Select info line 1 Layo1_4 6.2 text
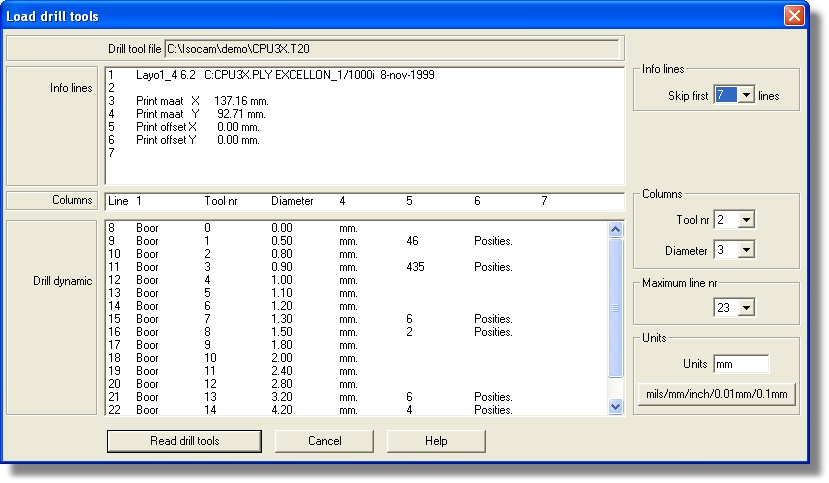 (x=271, y=75)
